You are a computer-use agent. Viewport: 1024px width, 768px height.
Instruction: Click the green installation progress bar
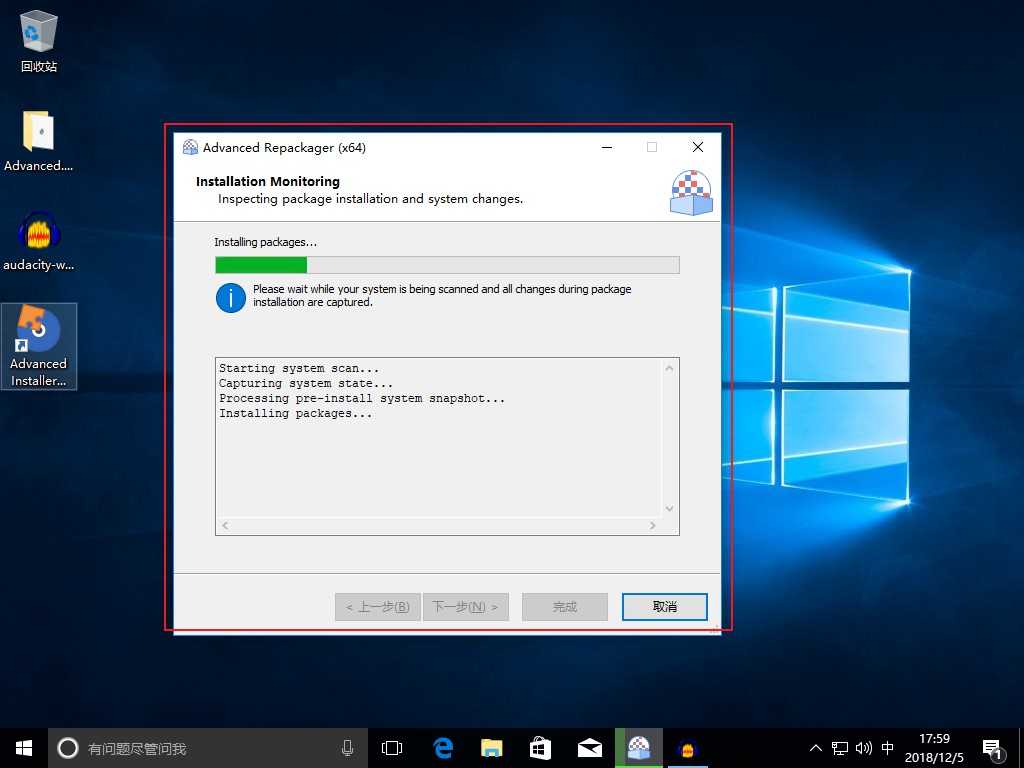pos(447,264)
